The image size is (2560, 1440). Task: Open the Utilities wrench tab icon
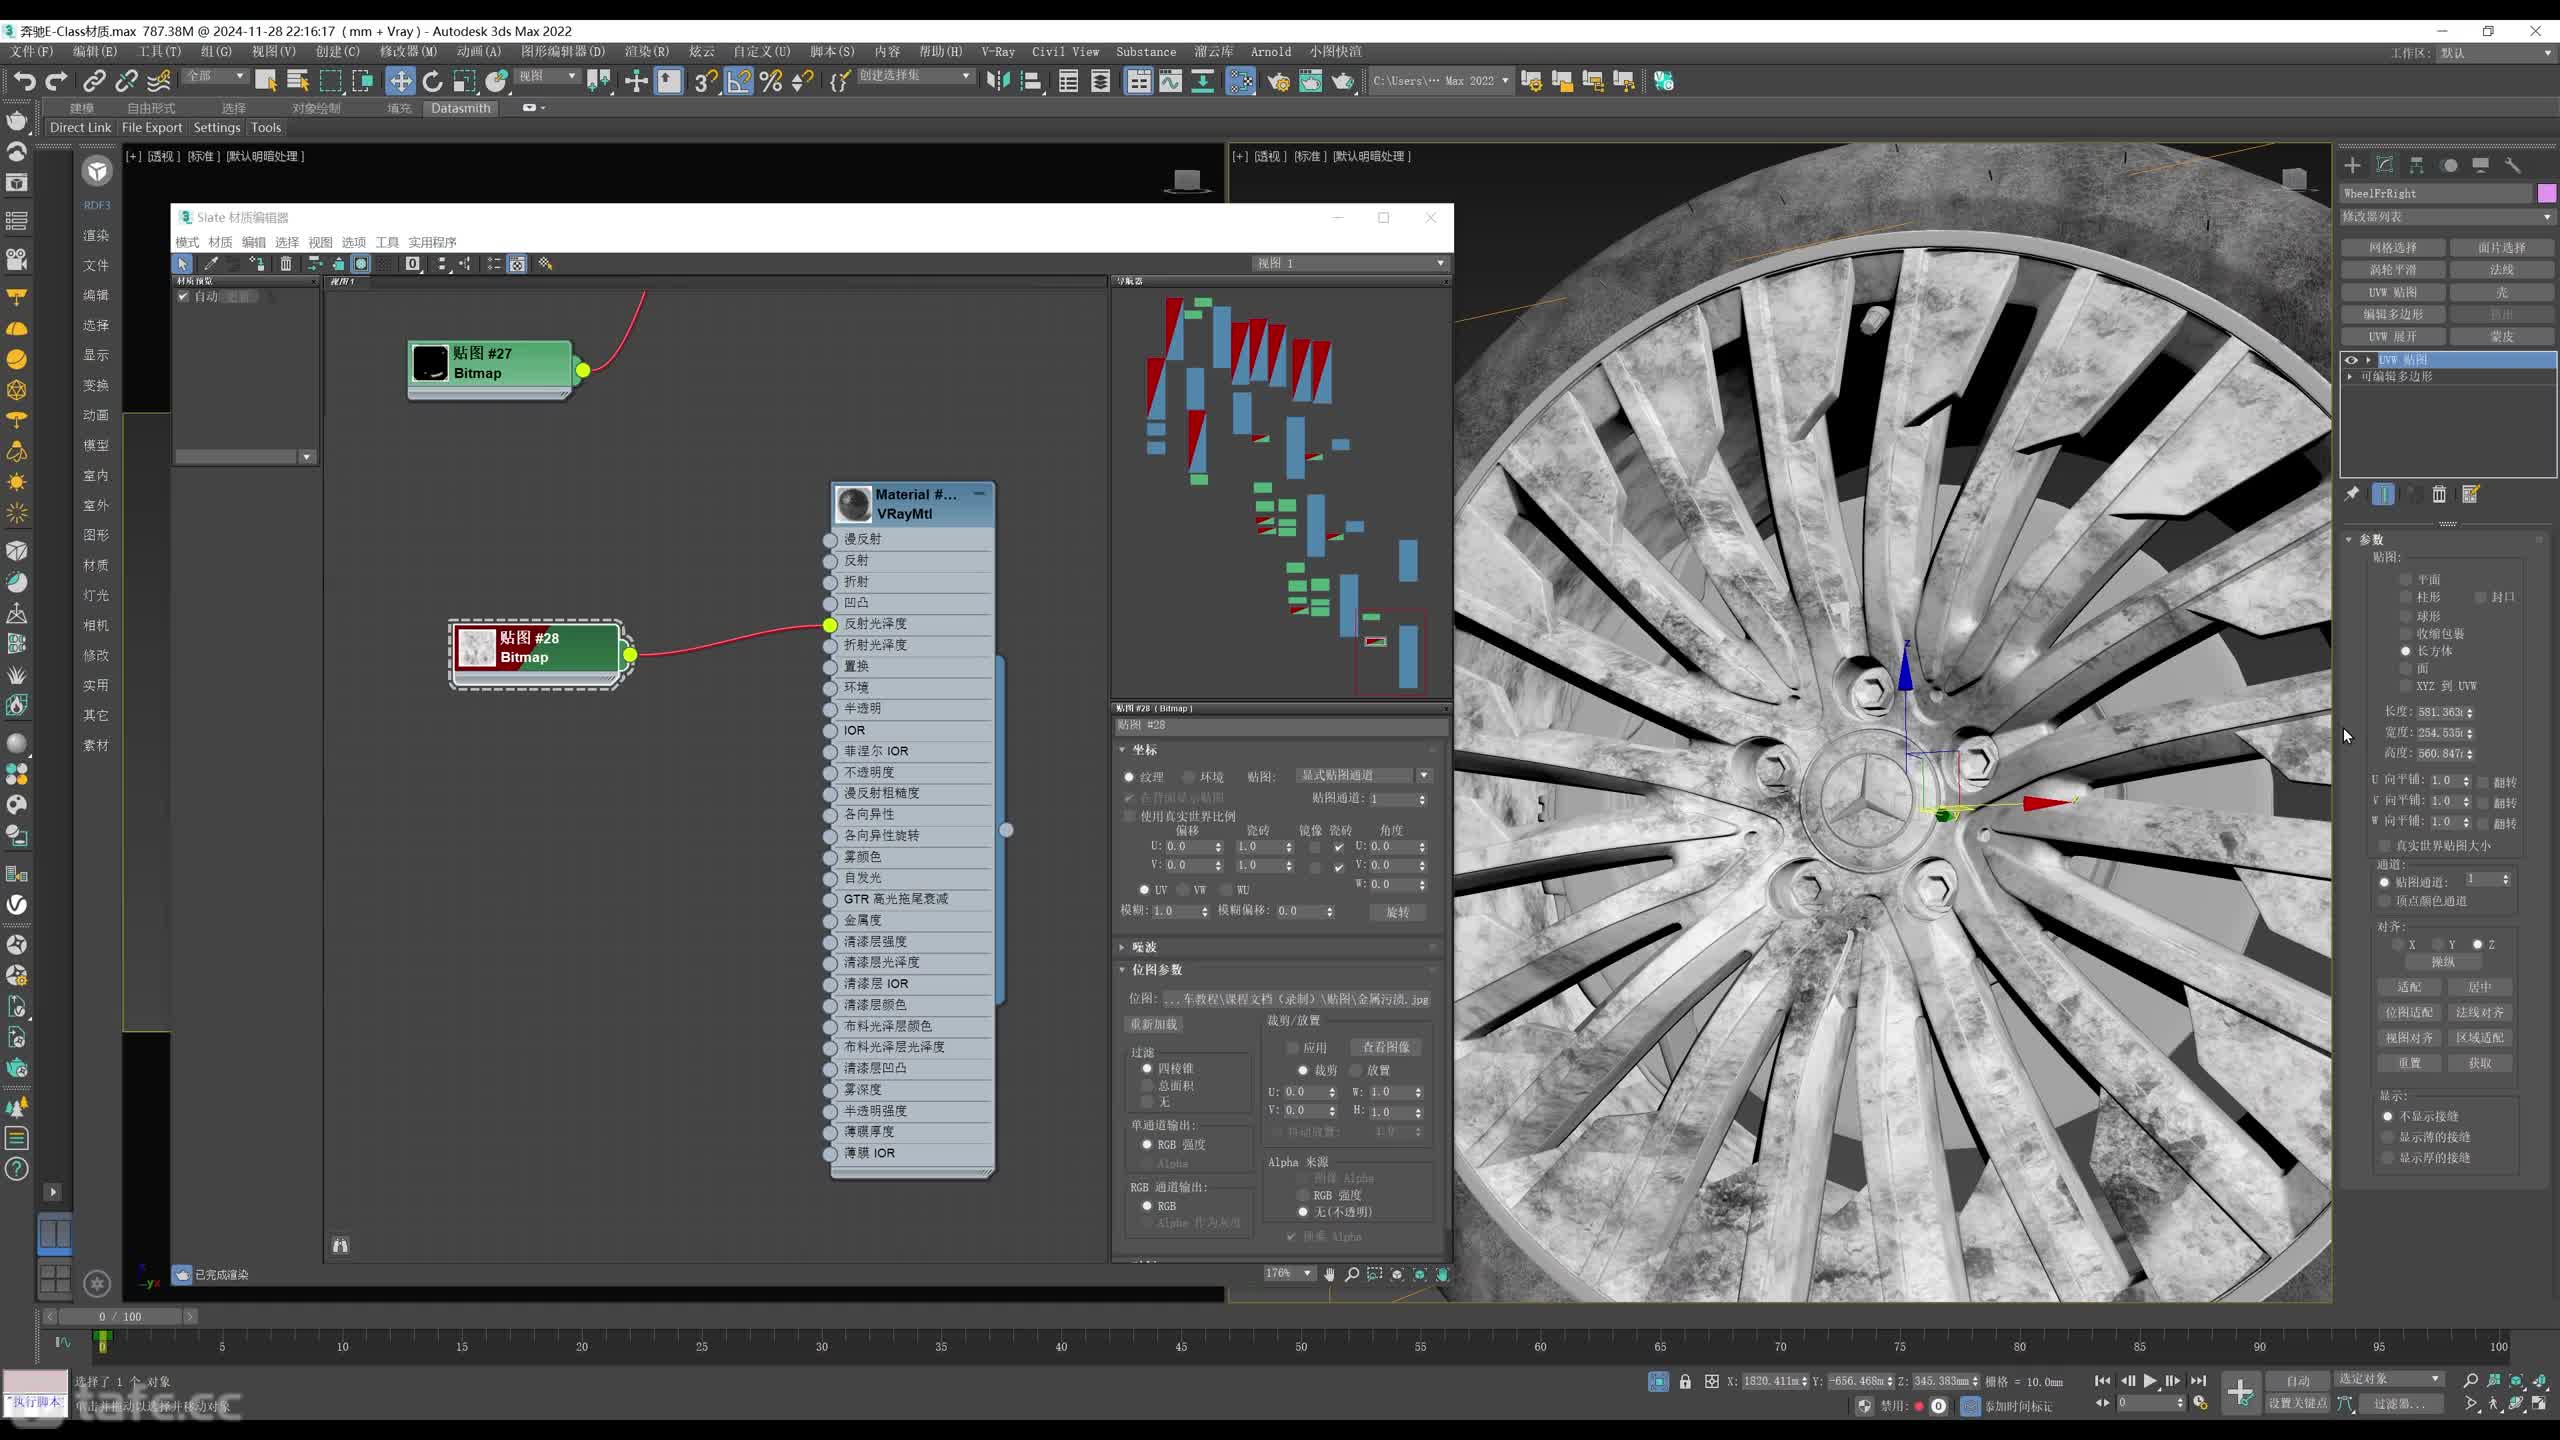click(2512, 165)
